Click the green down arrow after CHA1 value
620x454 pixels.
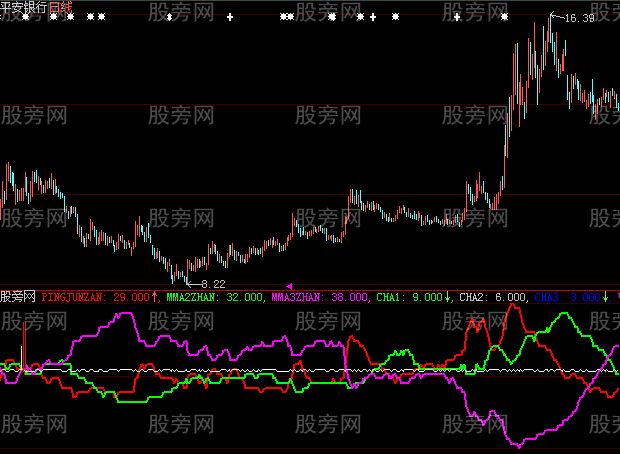(x=447, y=297)
